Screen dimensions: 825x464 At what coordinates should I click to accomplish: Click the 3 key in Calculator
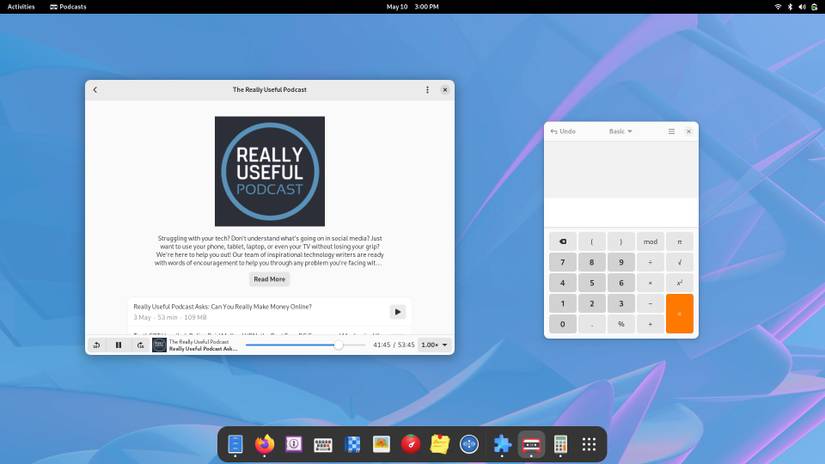click(621, 304)
